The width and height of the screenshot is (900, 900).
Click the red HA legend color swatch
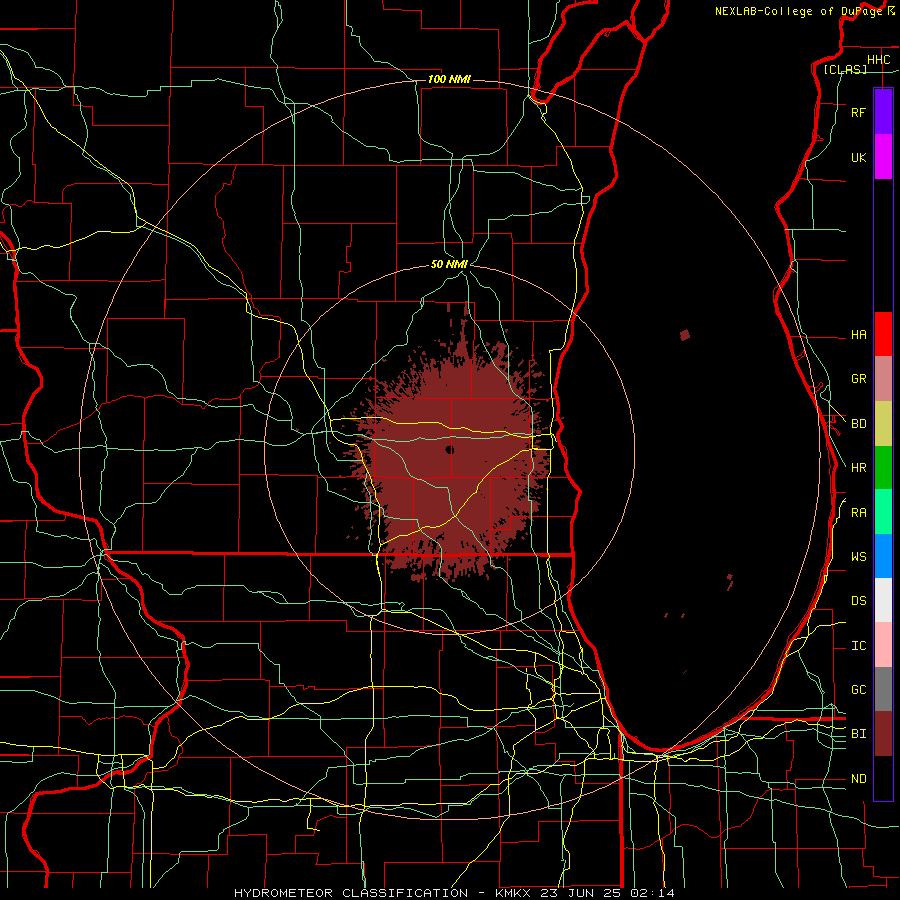883,334
